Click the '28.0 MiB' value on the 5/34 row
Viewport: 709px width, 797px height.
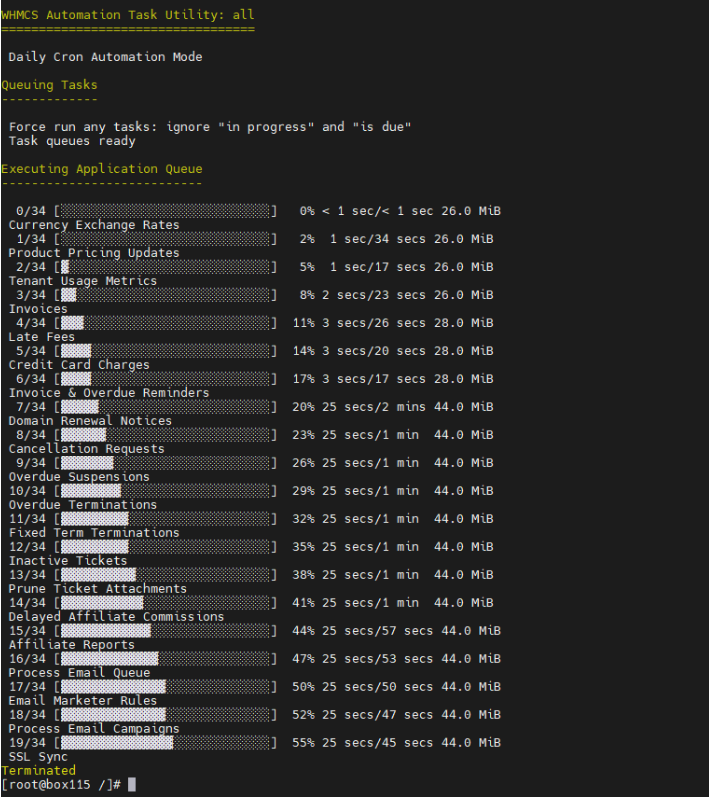click(x=464, y=351)
